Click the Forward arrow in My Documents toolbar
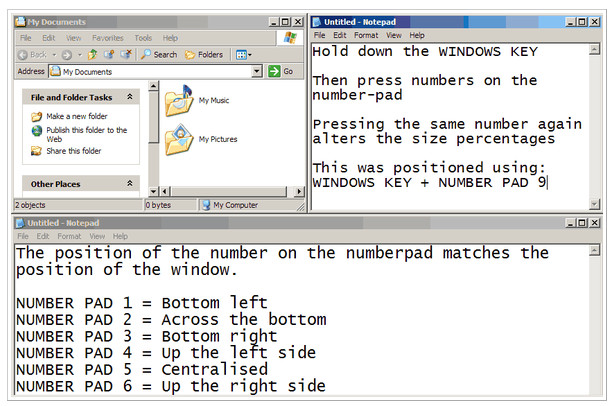Image resolution: width=612 pixels, height=406 pixels. (67, 55)
